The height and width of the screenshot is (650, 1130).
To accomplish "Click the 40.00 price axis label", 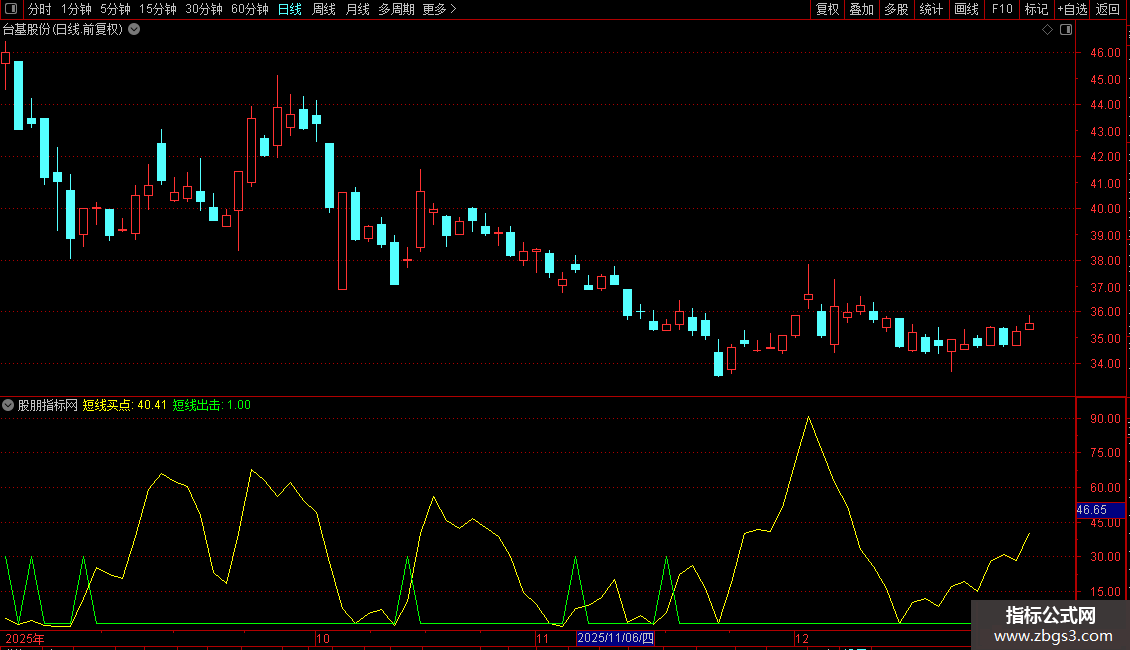I will click(1105, 209).
